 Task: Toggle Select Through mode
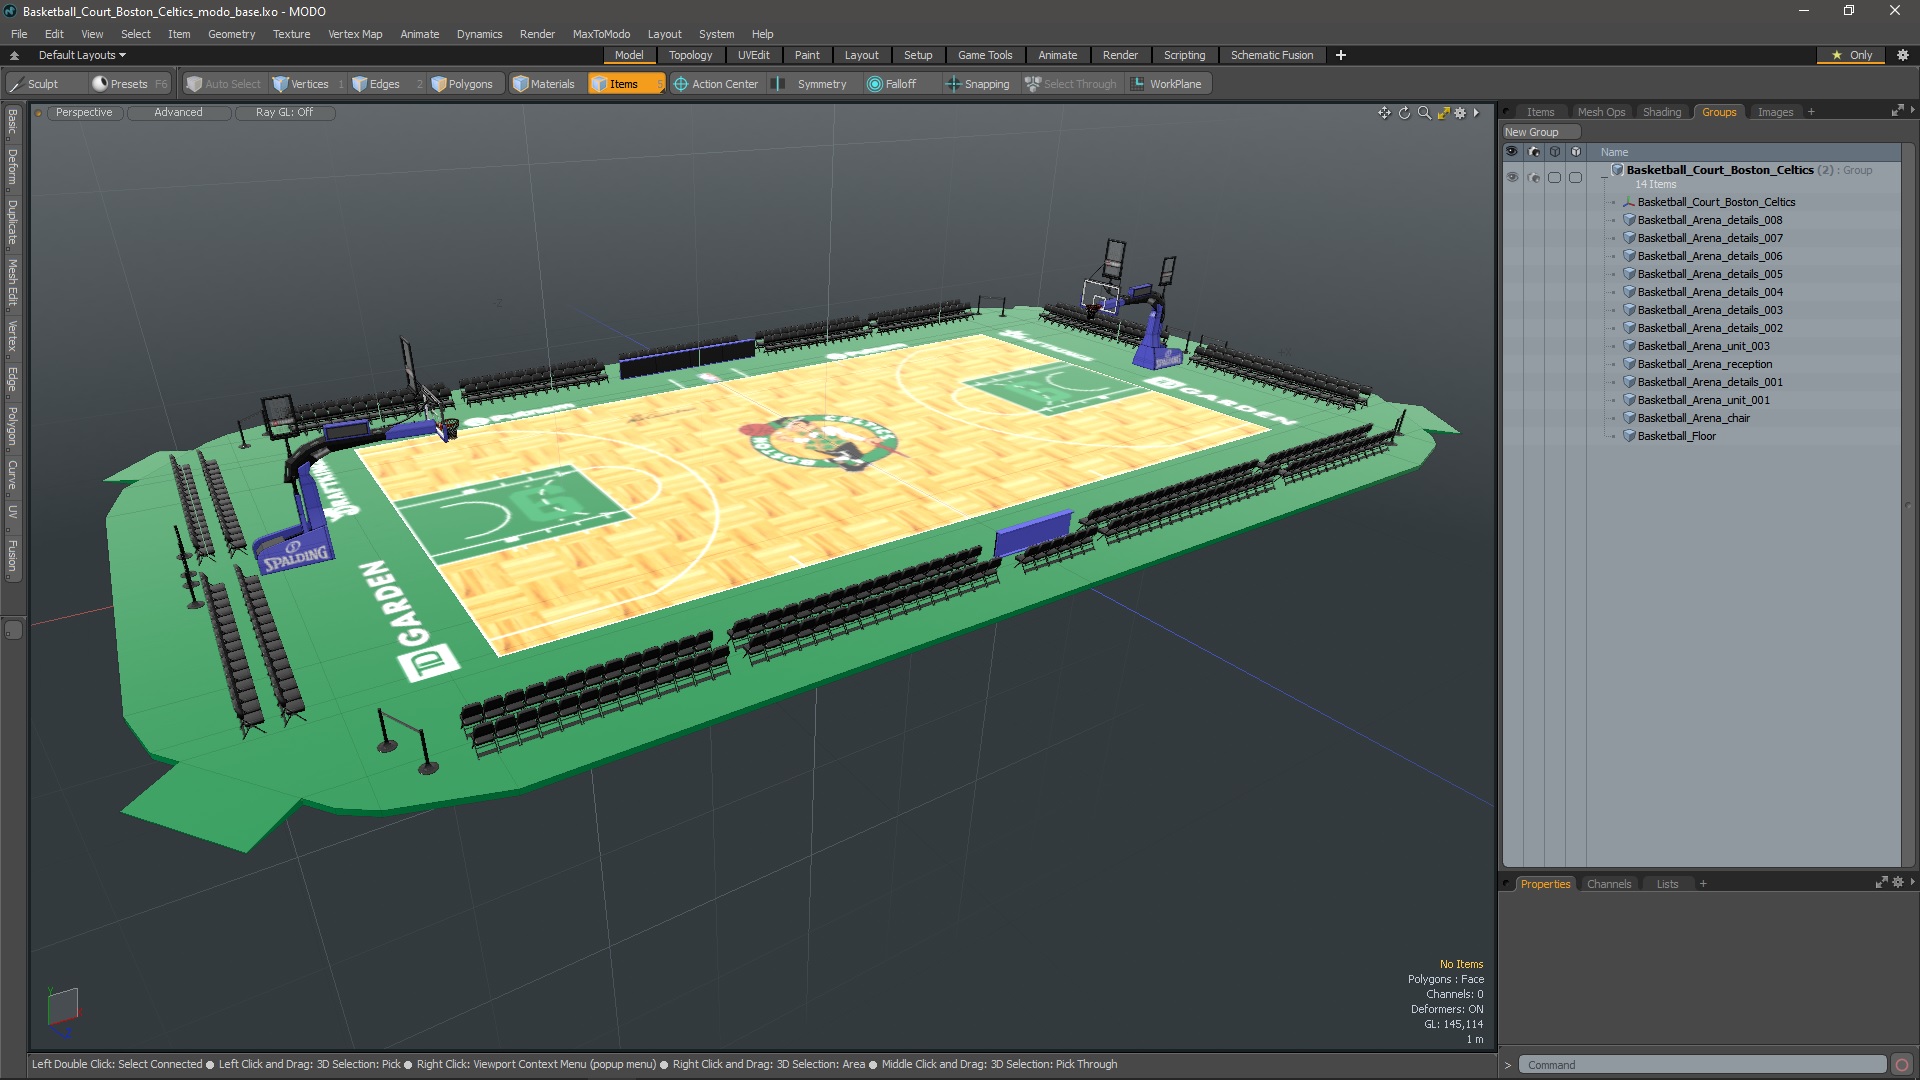pyautogui.click(x=1071, y=84)
